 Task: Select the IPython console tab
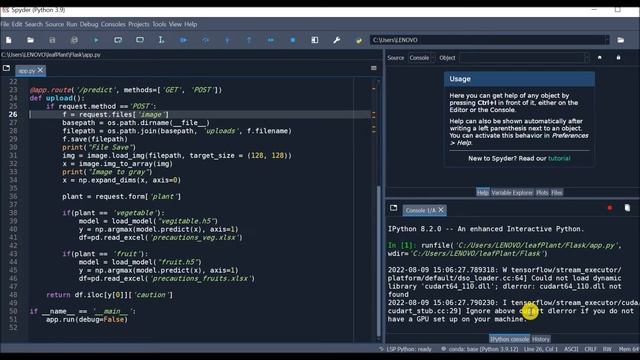coord(509,339)
